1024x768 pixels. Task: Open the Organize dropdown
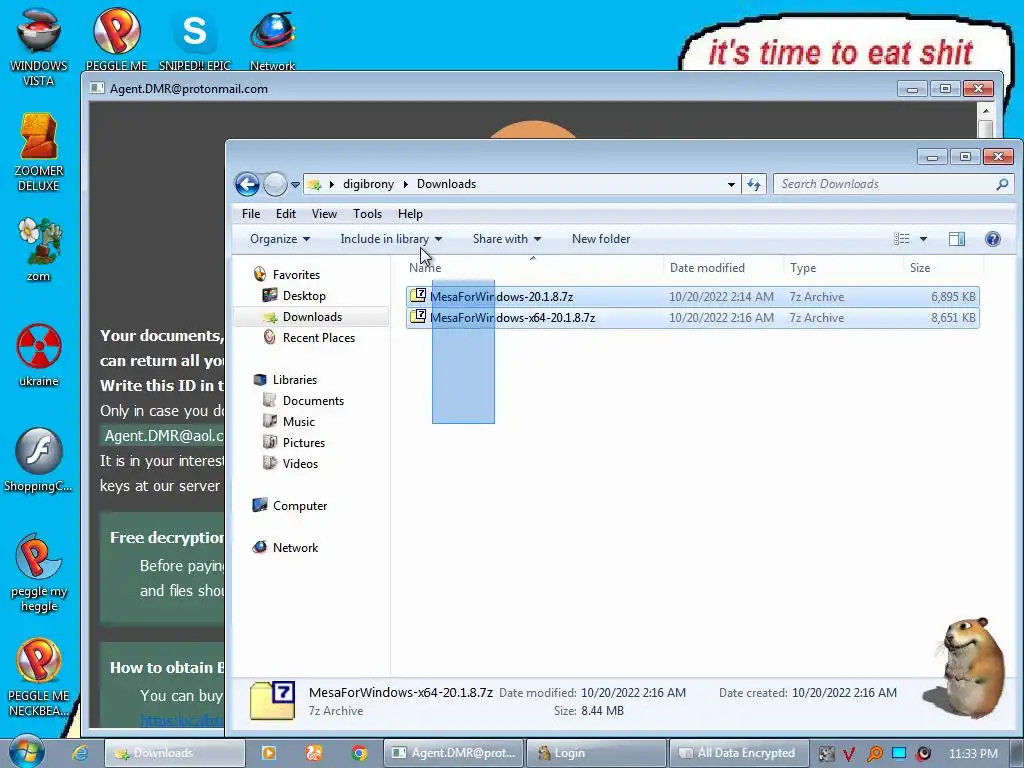(280, 239)
